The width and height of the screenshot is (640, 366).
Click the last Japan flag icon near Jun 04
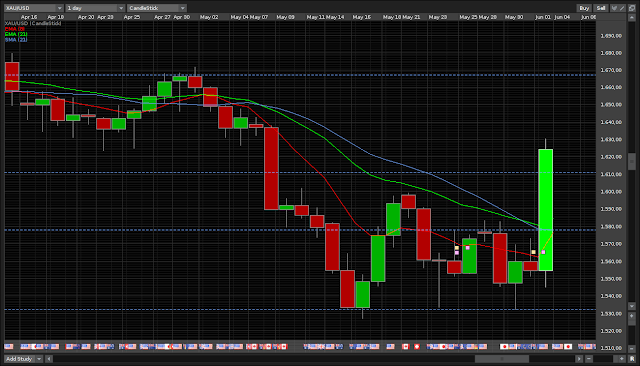coord(568,346)
